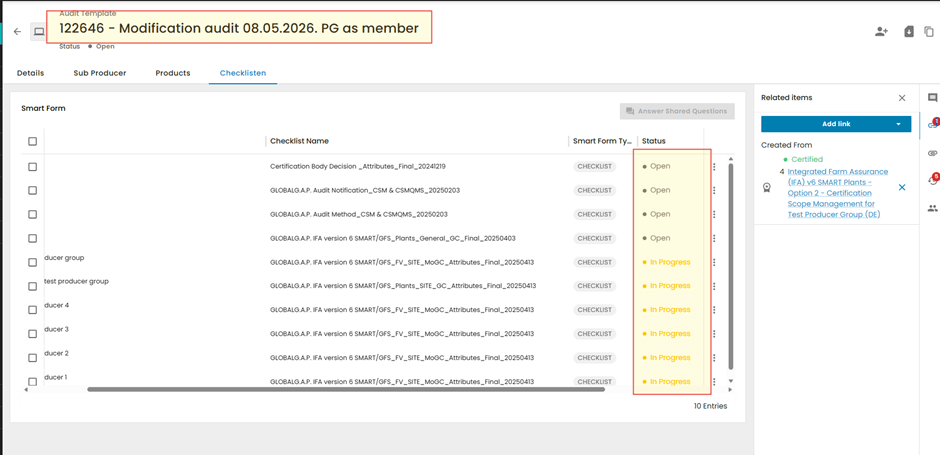Image resolution: width=940 pixels, height=455 pixels.
Task: Open row menu for Audit Method checklist
Action: (714, 214)
